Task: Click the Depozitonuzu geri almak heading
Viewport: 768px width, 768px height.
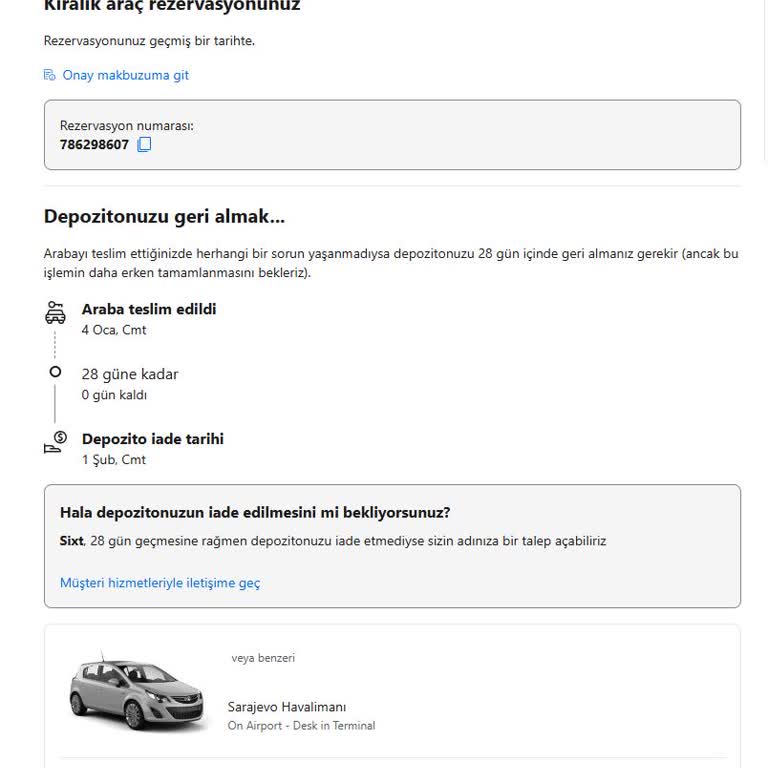Action: coord(164,216)
